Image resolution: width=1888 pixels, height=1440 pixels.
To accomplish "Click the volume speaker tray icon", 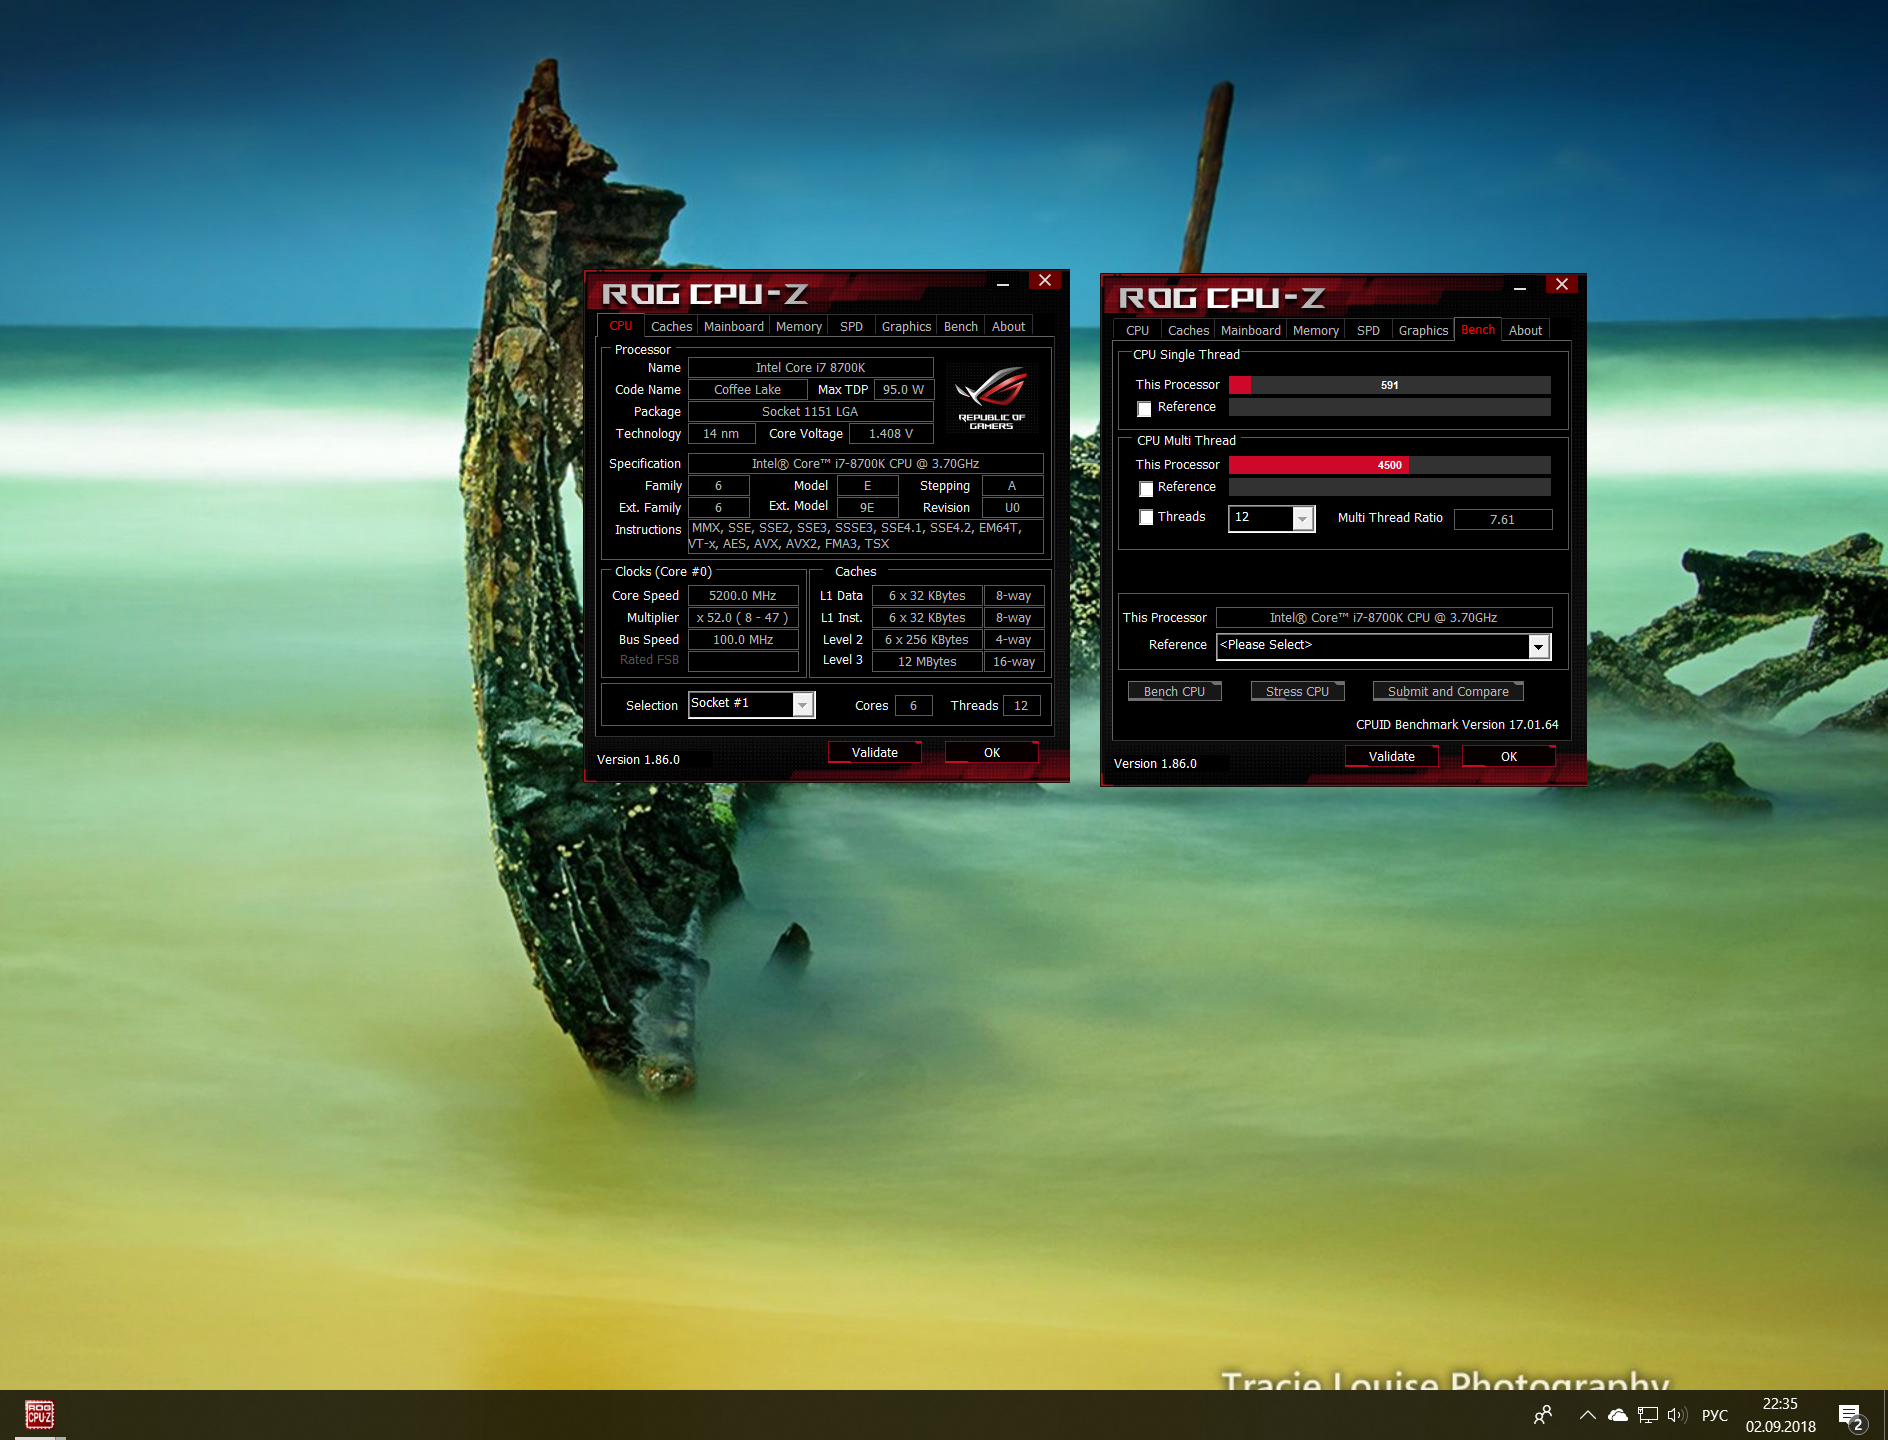I will (x=1677, y=1415).
